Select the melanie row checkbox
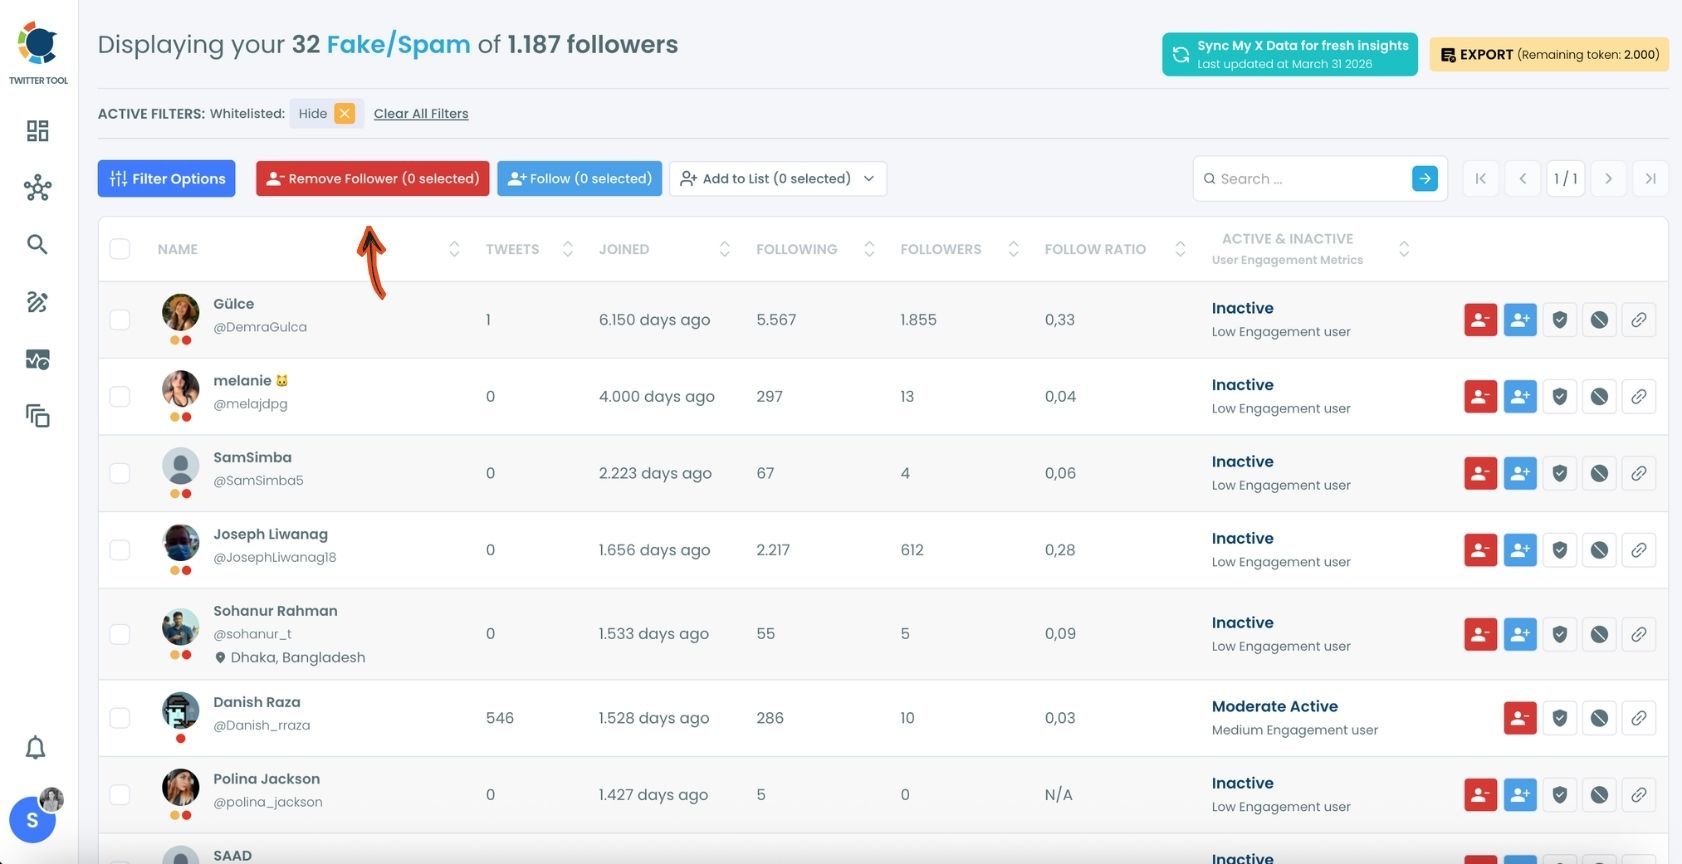The image size is (1682, 864). [x=120, y=397]
